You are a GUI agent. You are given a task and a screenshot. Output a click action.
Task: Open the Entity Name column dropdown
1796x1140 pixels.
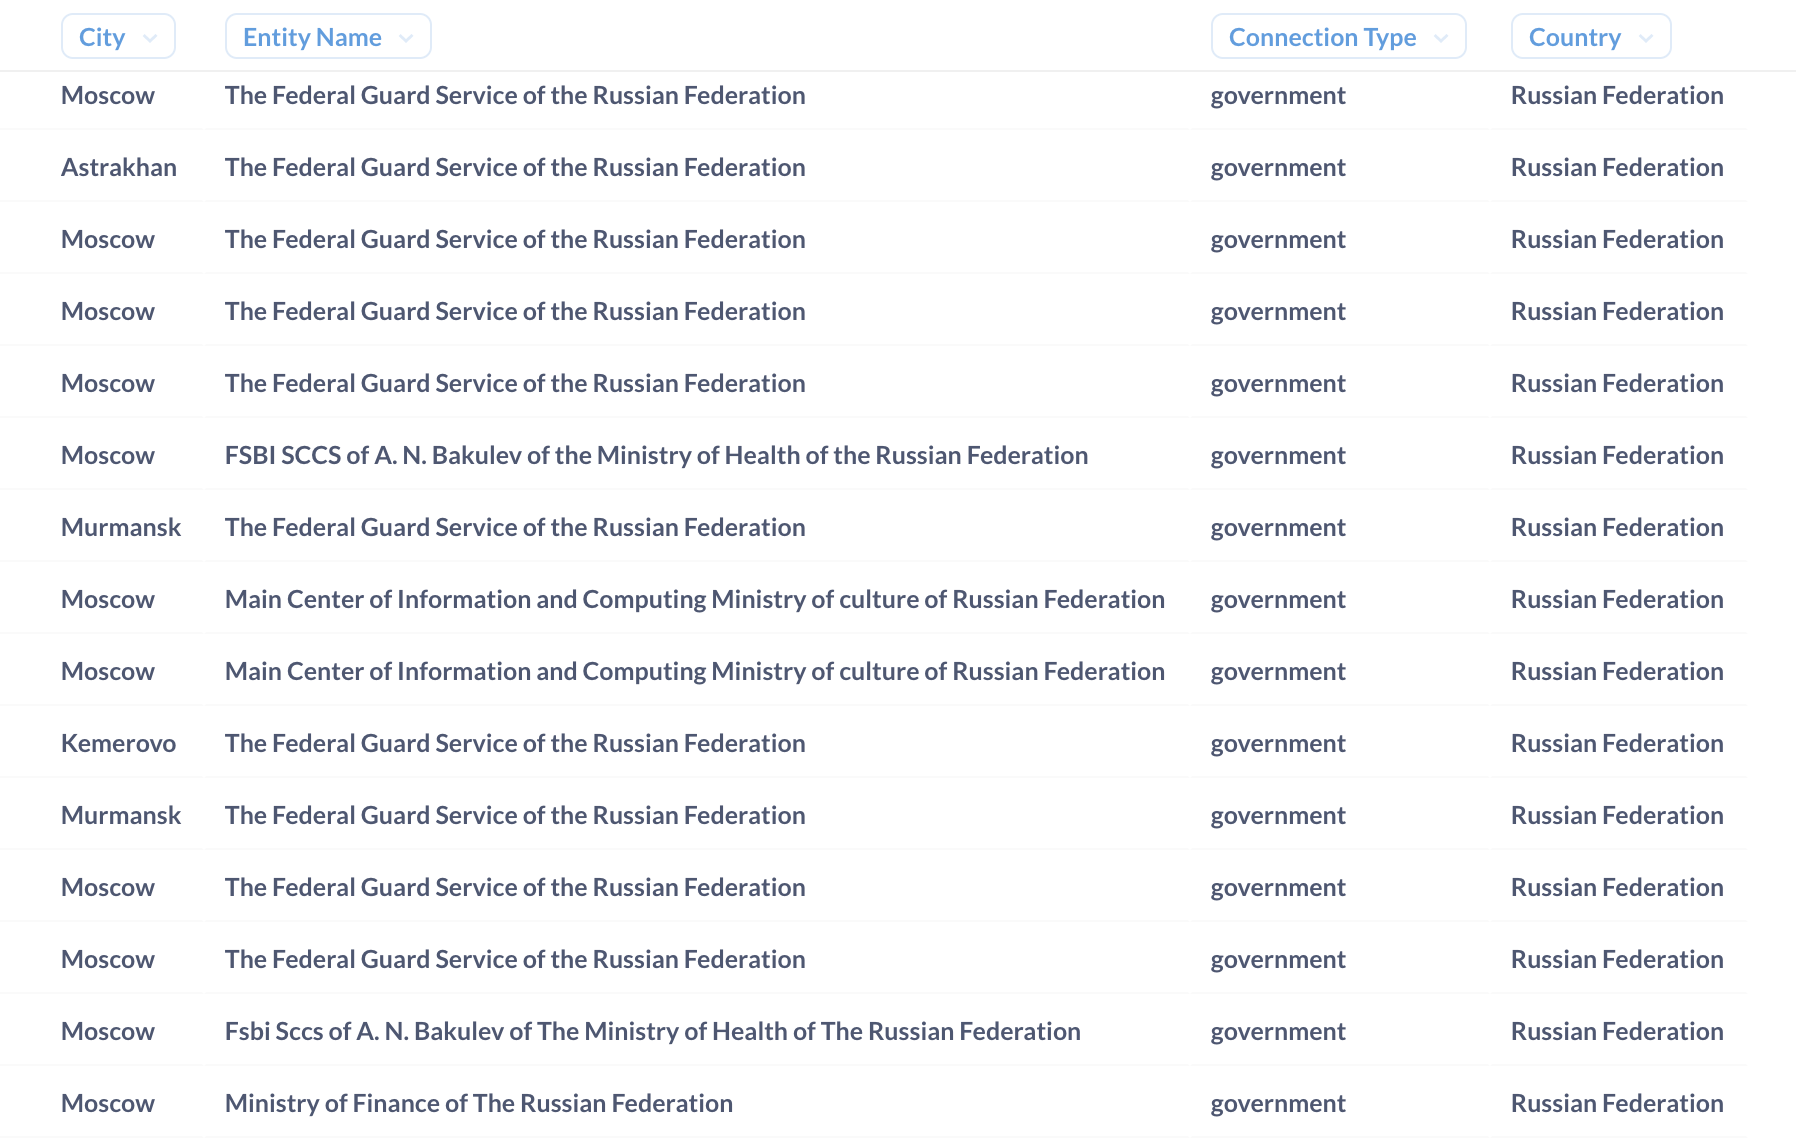pyautogui.click(x=327, y=37)
